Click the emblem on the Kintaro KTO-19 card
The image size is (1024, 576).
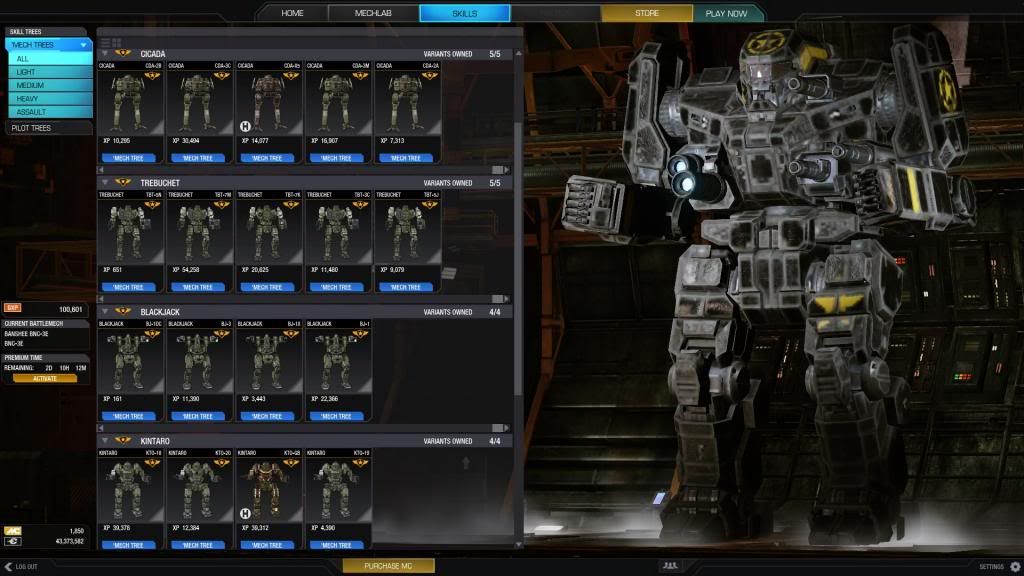point(360,462)
